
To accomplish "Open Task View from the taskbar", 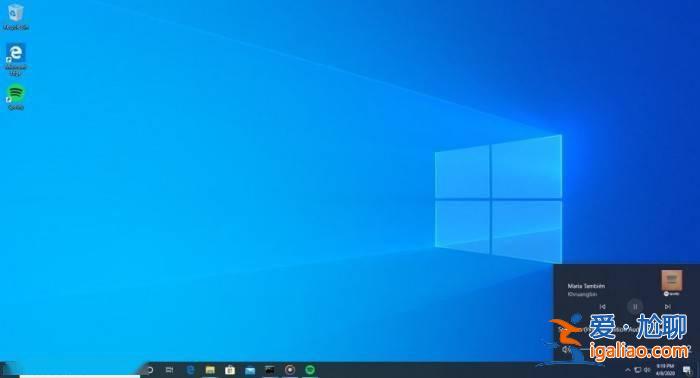I will click(x=170, y=370).
